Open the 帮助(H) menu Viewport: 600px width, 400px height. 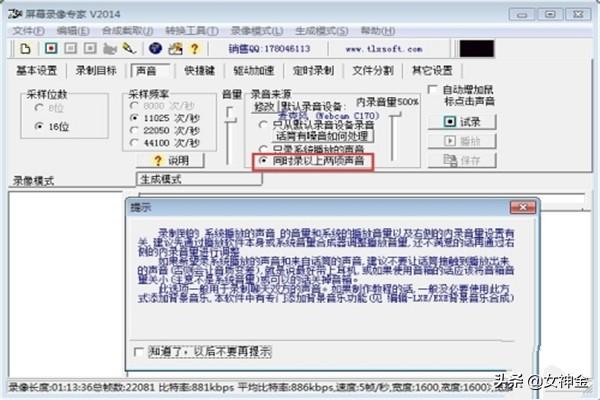378,31
